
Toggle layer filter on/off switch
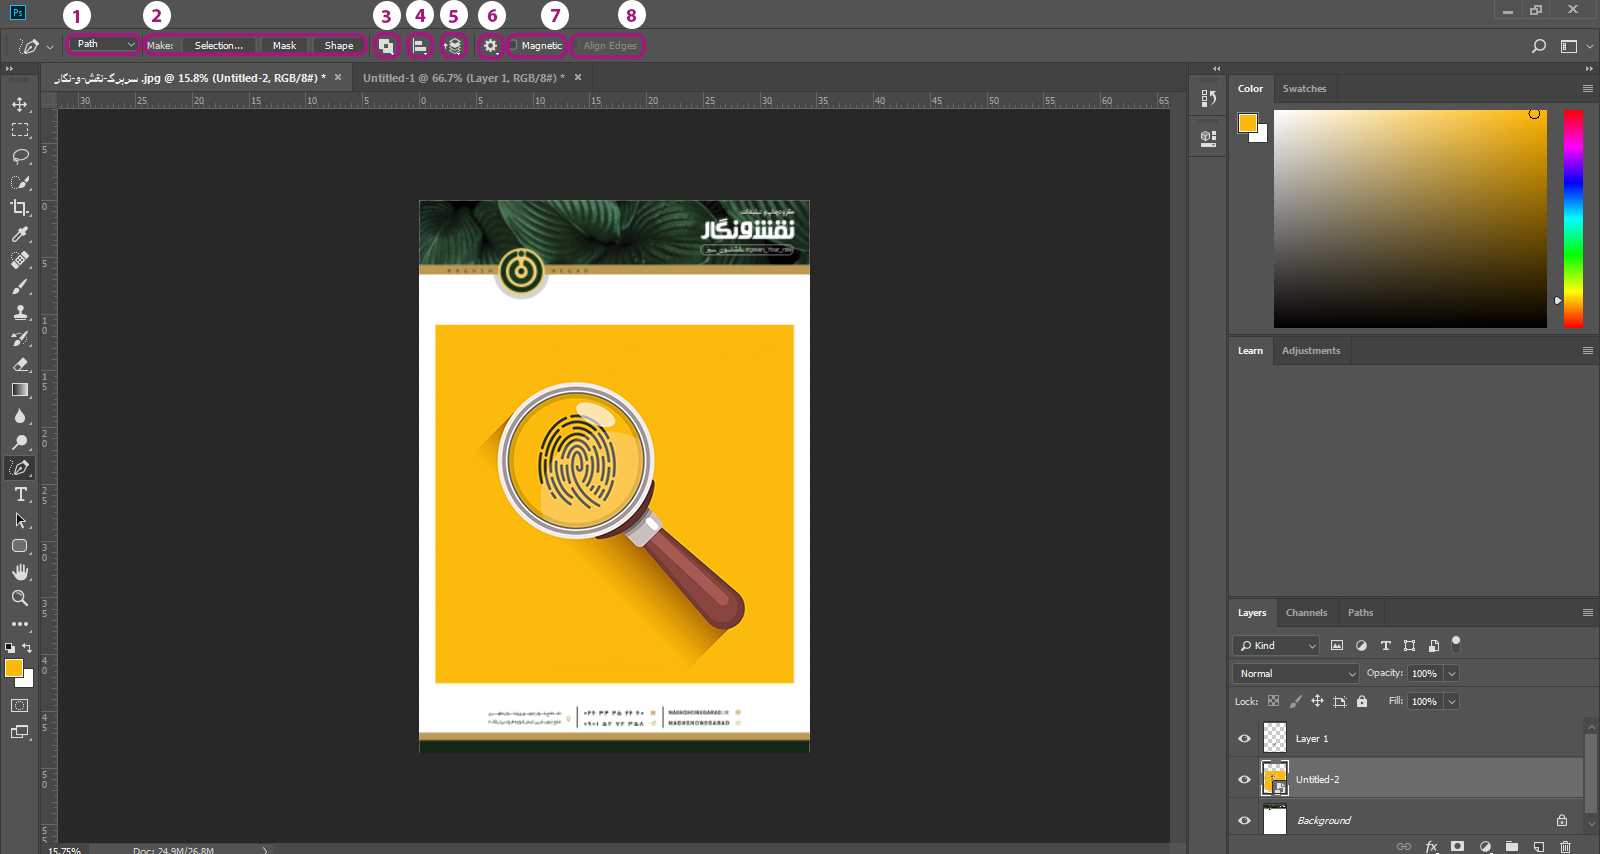[1456, 643]
